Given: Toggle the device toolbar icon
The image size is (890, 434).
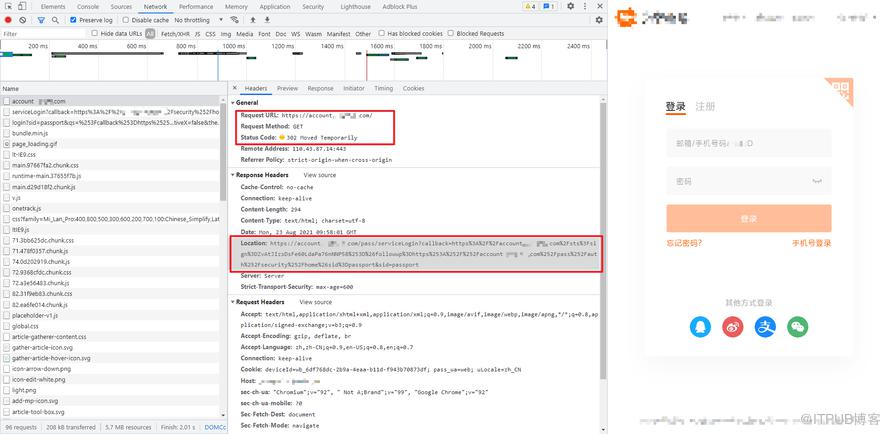Looking at the screenshot, I should (21, 6).
